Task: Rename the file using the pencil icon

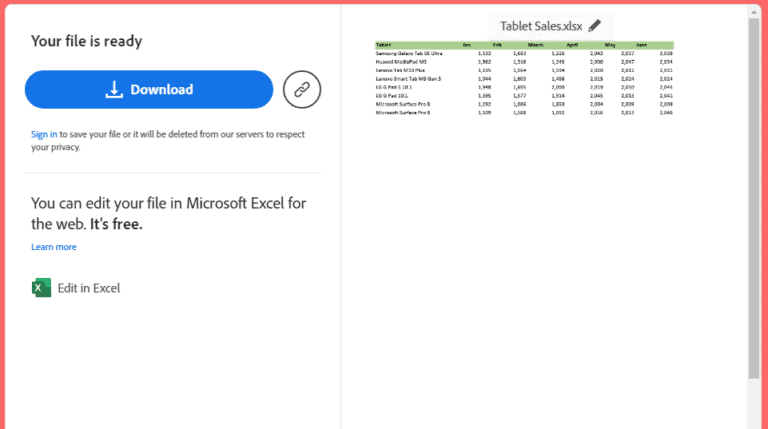Action: tap(595, 26)
